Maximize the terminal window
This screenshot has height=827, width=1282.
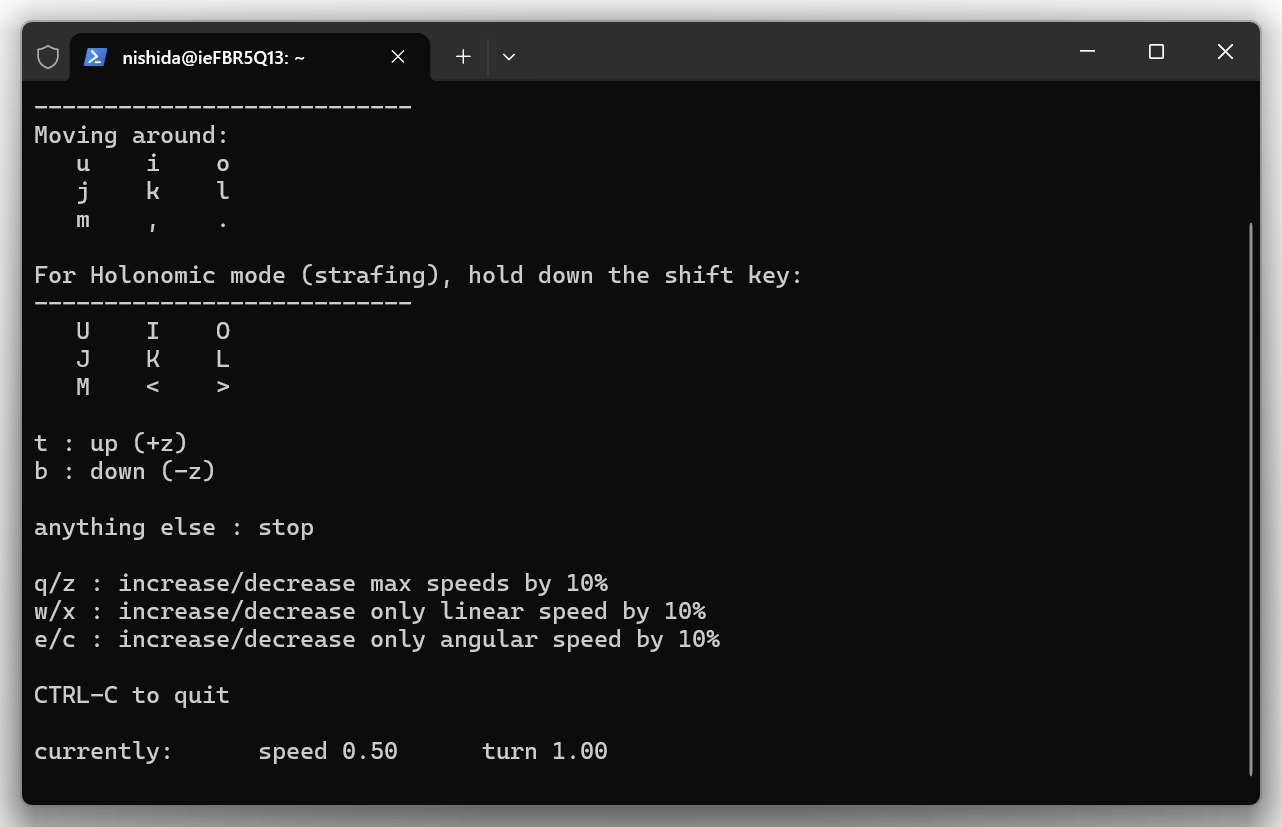pos(1156,52)
